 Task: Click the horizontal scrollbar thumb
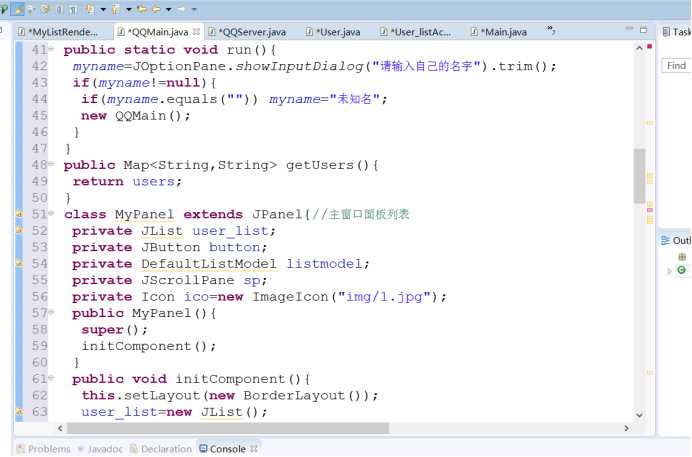(x=228, y=428)
